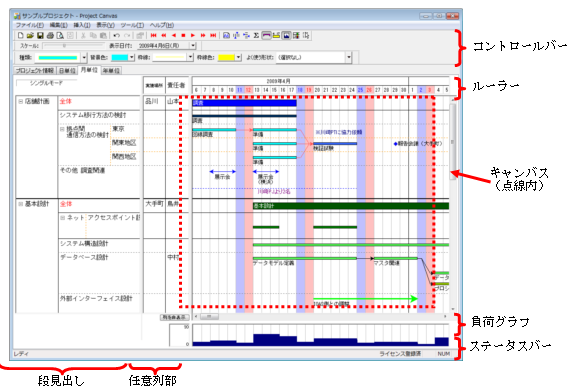This screenshot has width=584, height=388.
Task: Switch to the 年単位 tab
Action: [111, 70]
